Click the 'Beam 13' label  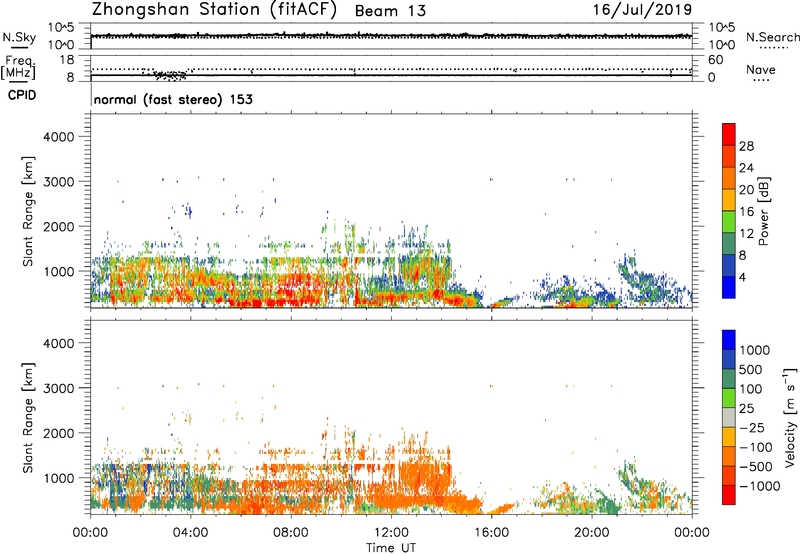click(390, 11)
